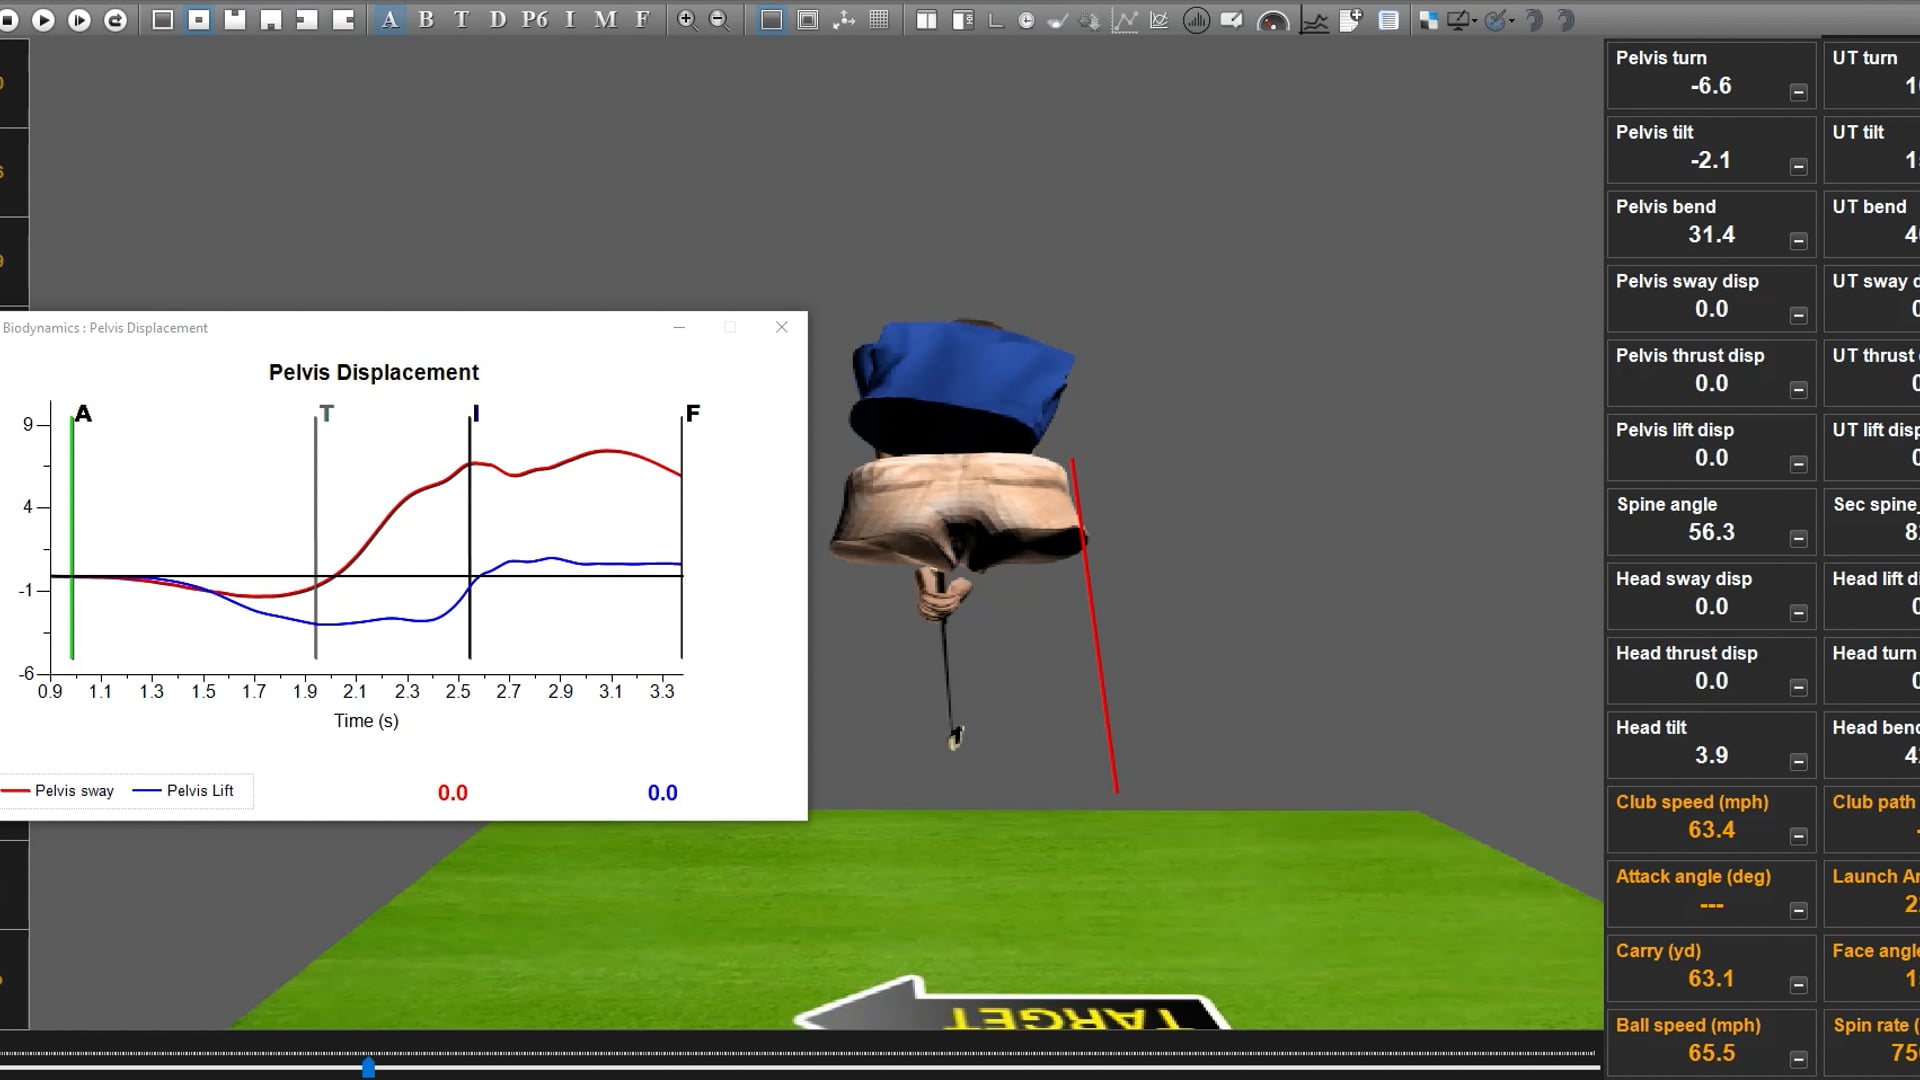The width and height of the screenshot is (1920, 1080).
Task: Click the timeline playhead marker
Action: click(367, 1067)
